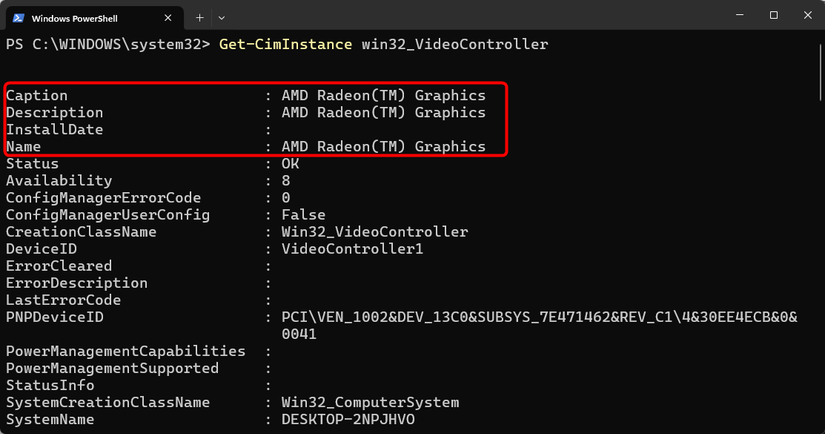This screenshot has height=434, width=825.
Task: Click the PS C:\WINDOWS\system32> prompt
Action: click(108, 44)
